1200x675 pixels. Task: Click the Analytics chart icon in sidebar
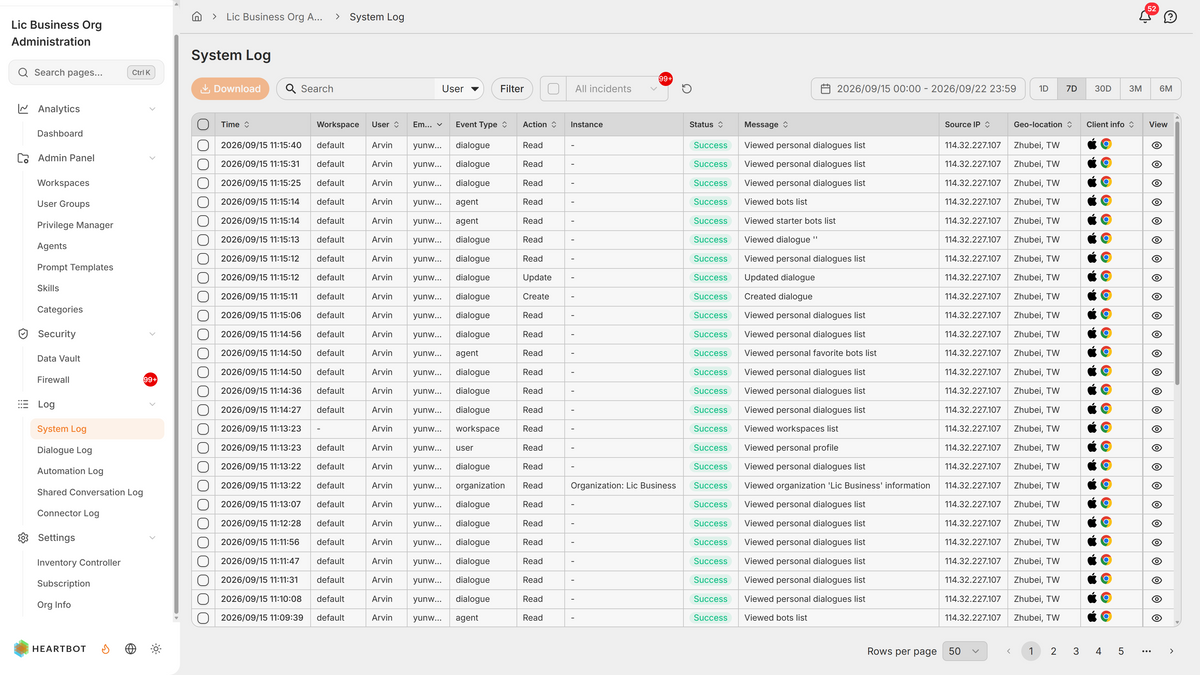(x=23, y=109)
